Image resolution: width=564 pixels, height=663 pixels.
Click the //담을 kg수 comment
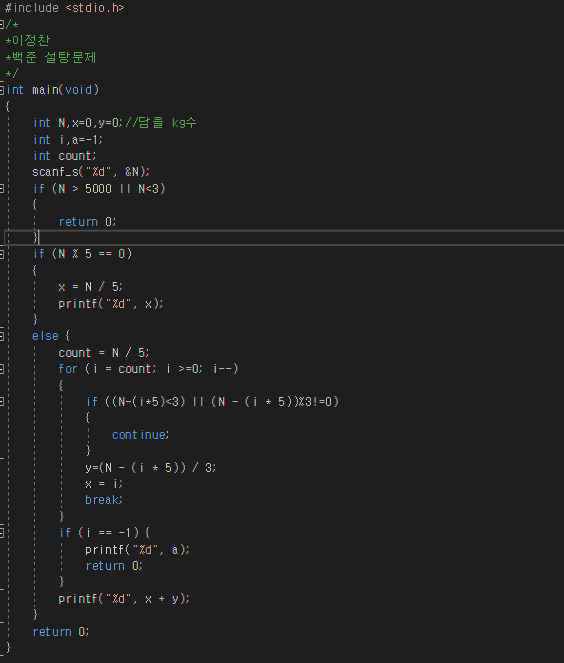161,123
